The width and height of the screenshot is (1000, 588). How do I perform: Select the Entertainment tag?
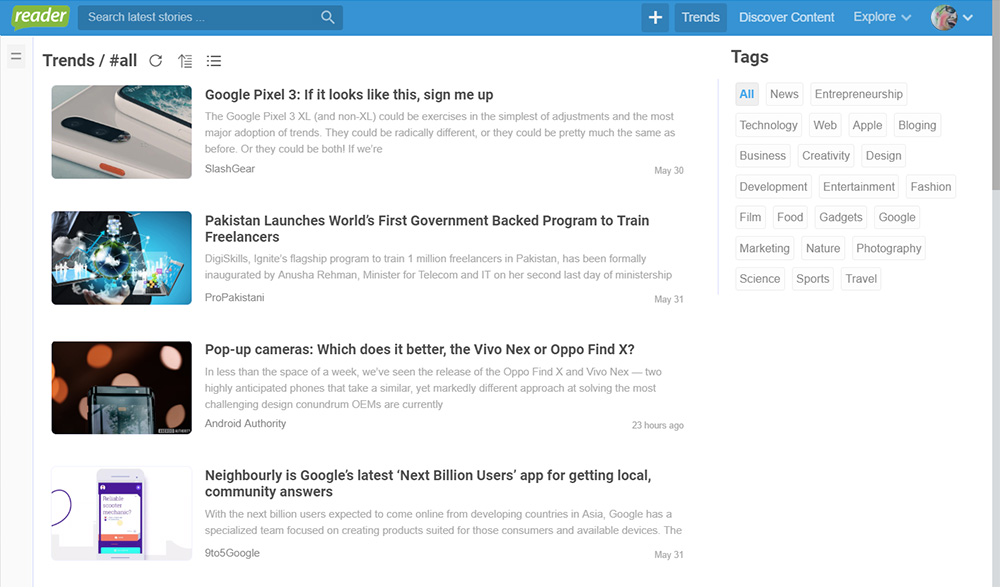click(858, 187)
